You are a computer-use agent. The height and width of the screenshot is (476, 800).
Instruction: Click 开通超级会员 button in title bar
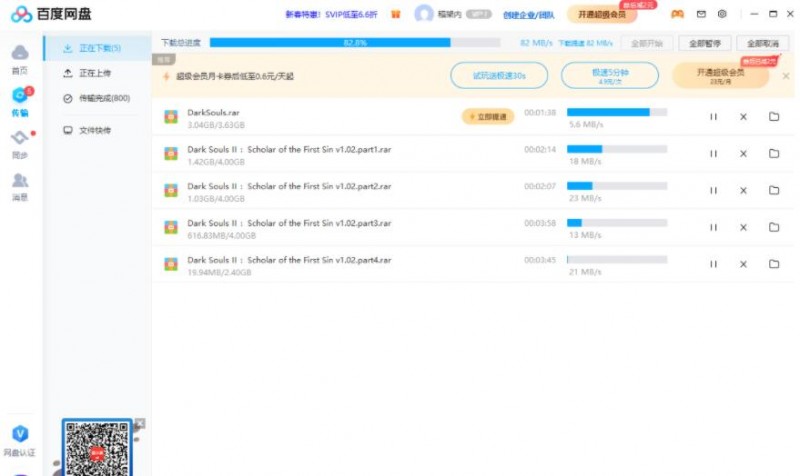click(x=602, y=14)
